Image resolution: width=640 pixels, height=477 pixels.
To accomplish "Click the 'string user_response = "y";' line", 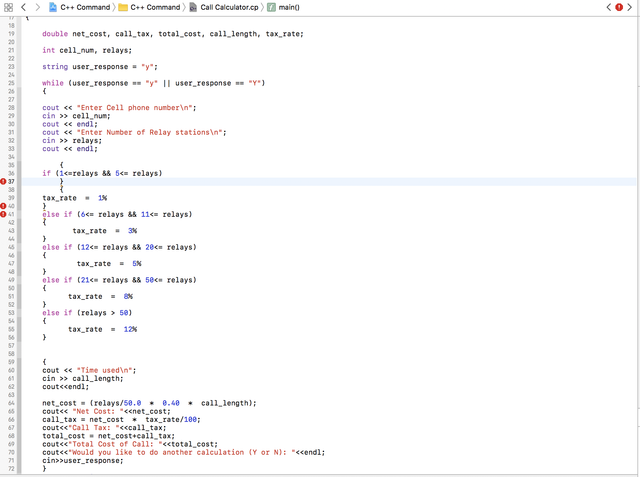I will point(100,67).
